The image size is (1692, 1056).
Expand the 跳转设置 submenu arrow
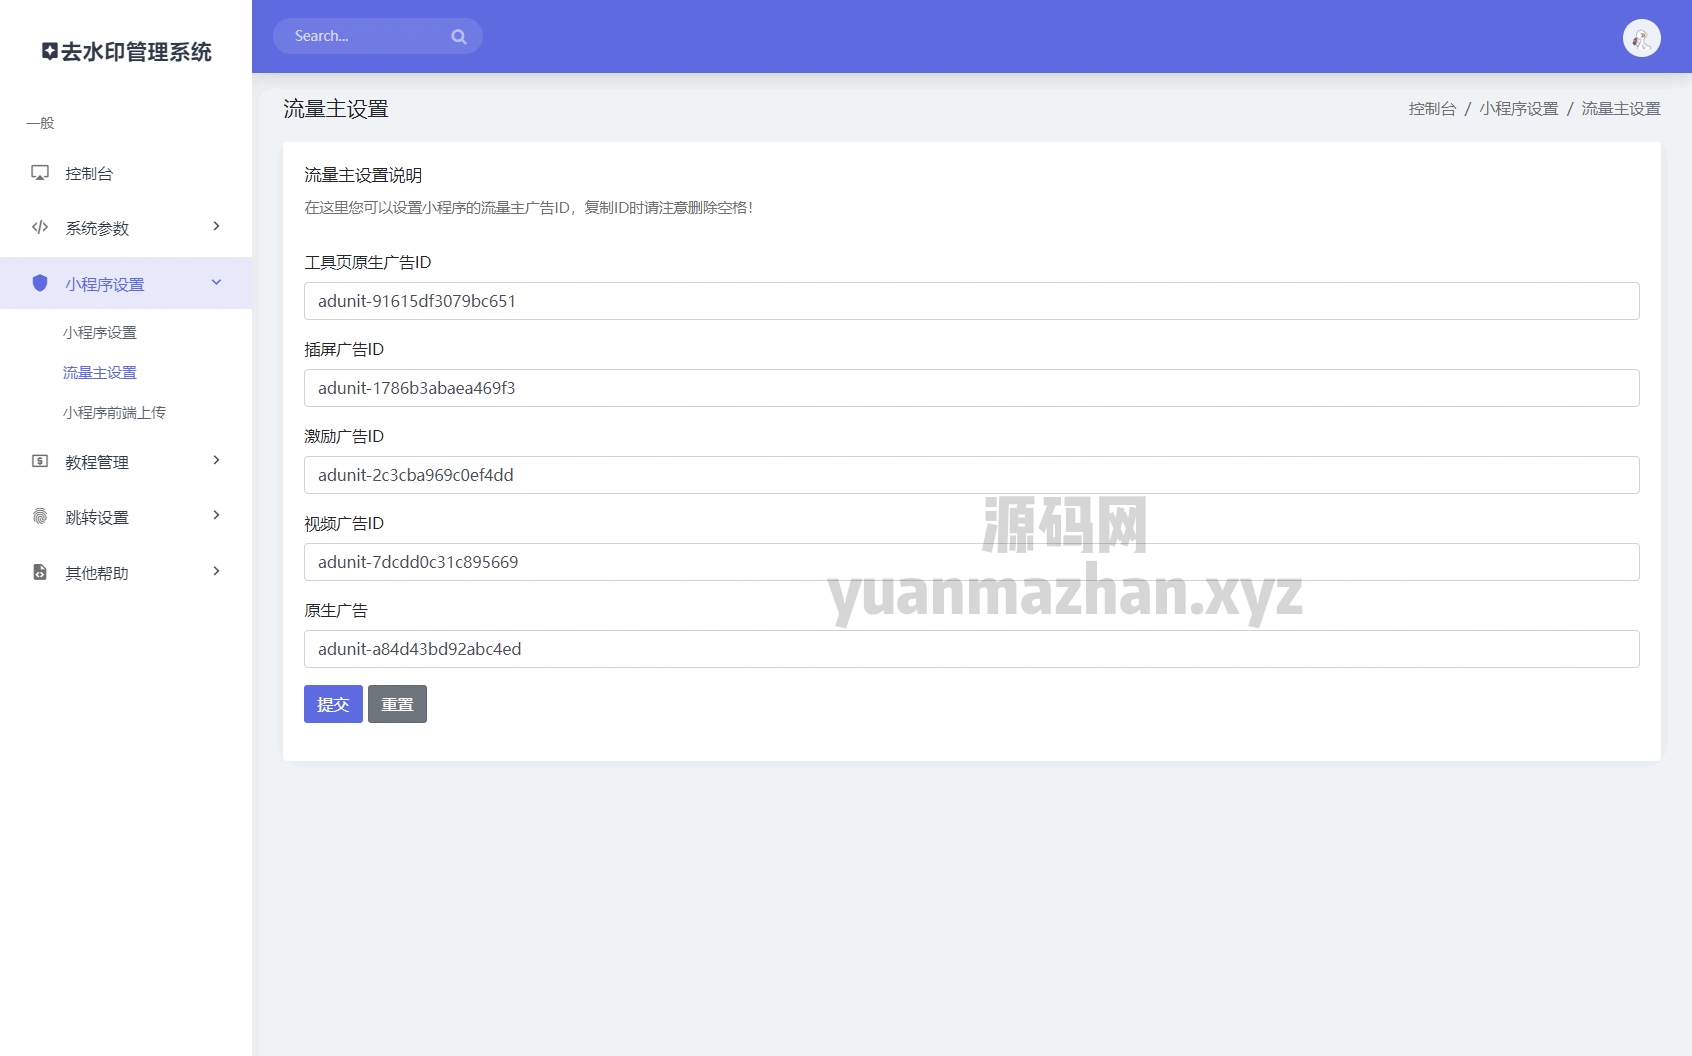click(x=216, y=516)
